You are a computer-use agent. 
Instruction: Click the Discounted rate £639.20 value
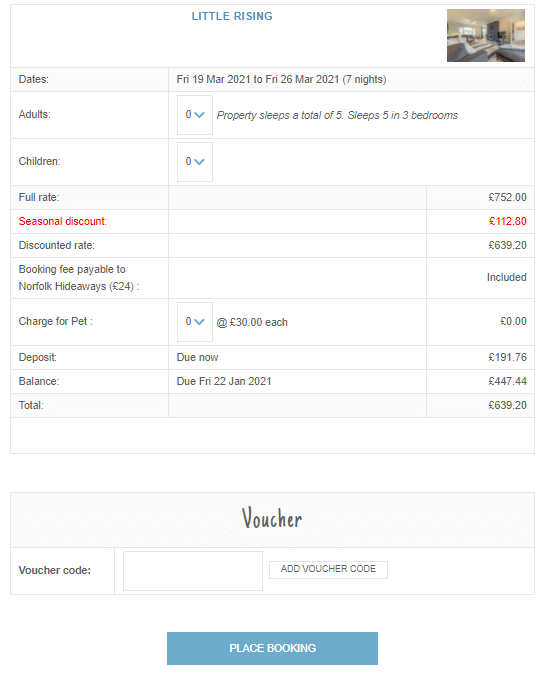click(x=507, y=245)
